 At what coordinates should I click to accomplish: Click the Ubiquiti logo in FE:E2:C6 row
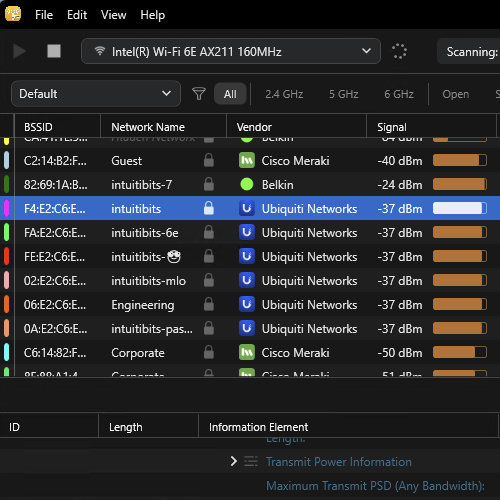pyautogui.click(x=247, y=256)
